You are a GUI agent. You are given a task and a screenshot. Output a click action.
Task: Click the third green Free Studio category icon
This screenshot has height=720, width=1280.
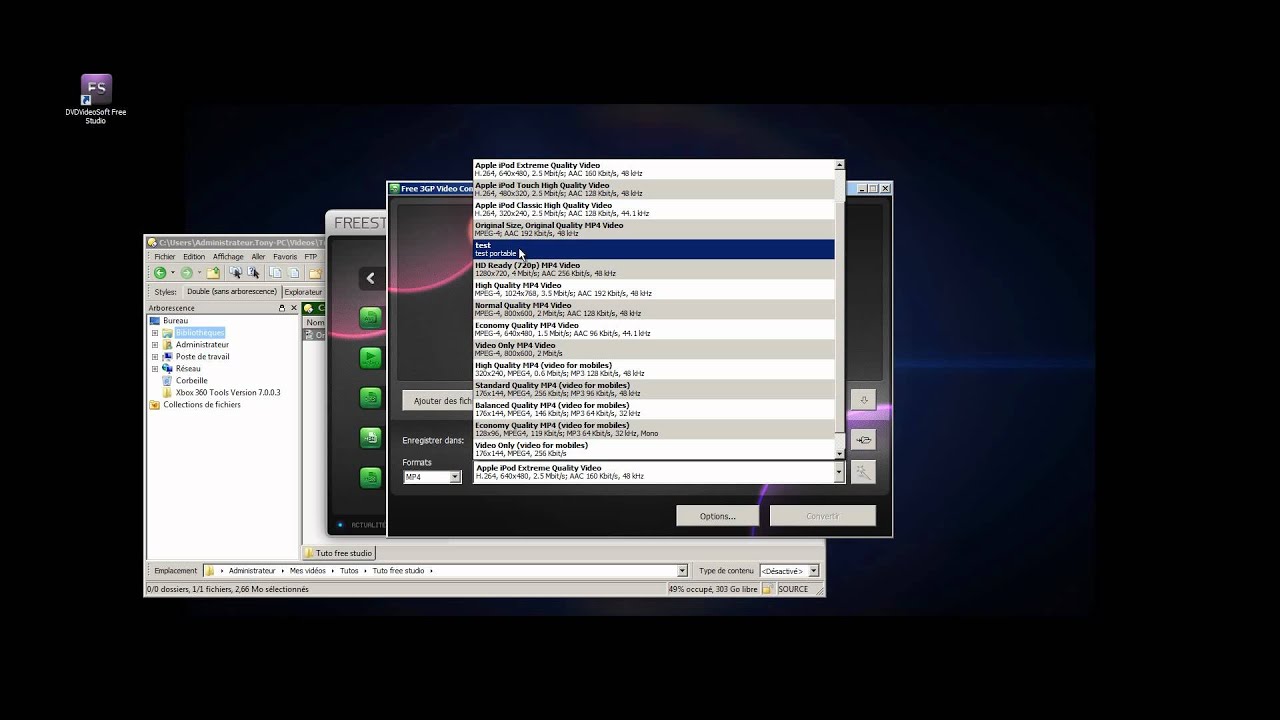pos(370,398)
